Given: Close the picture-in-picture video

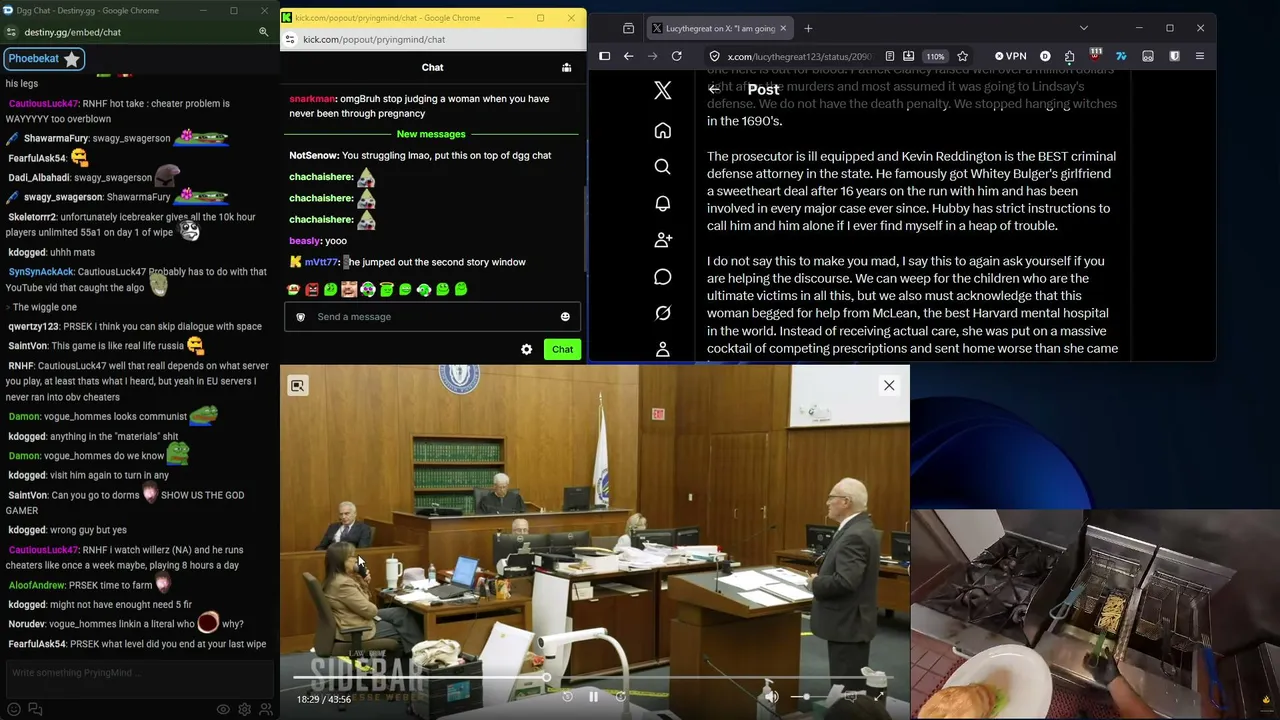Looking at the screenshot, I should [889, 385].
